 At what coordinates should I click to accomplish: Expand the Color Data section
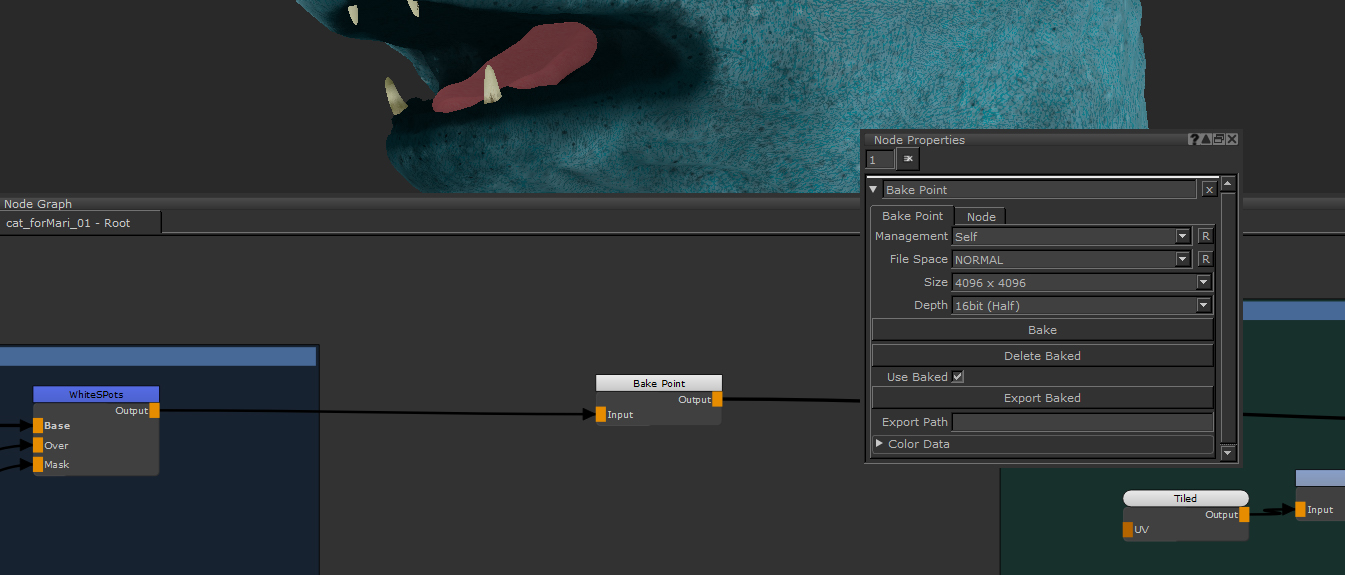tap(880, 444)
